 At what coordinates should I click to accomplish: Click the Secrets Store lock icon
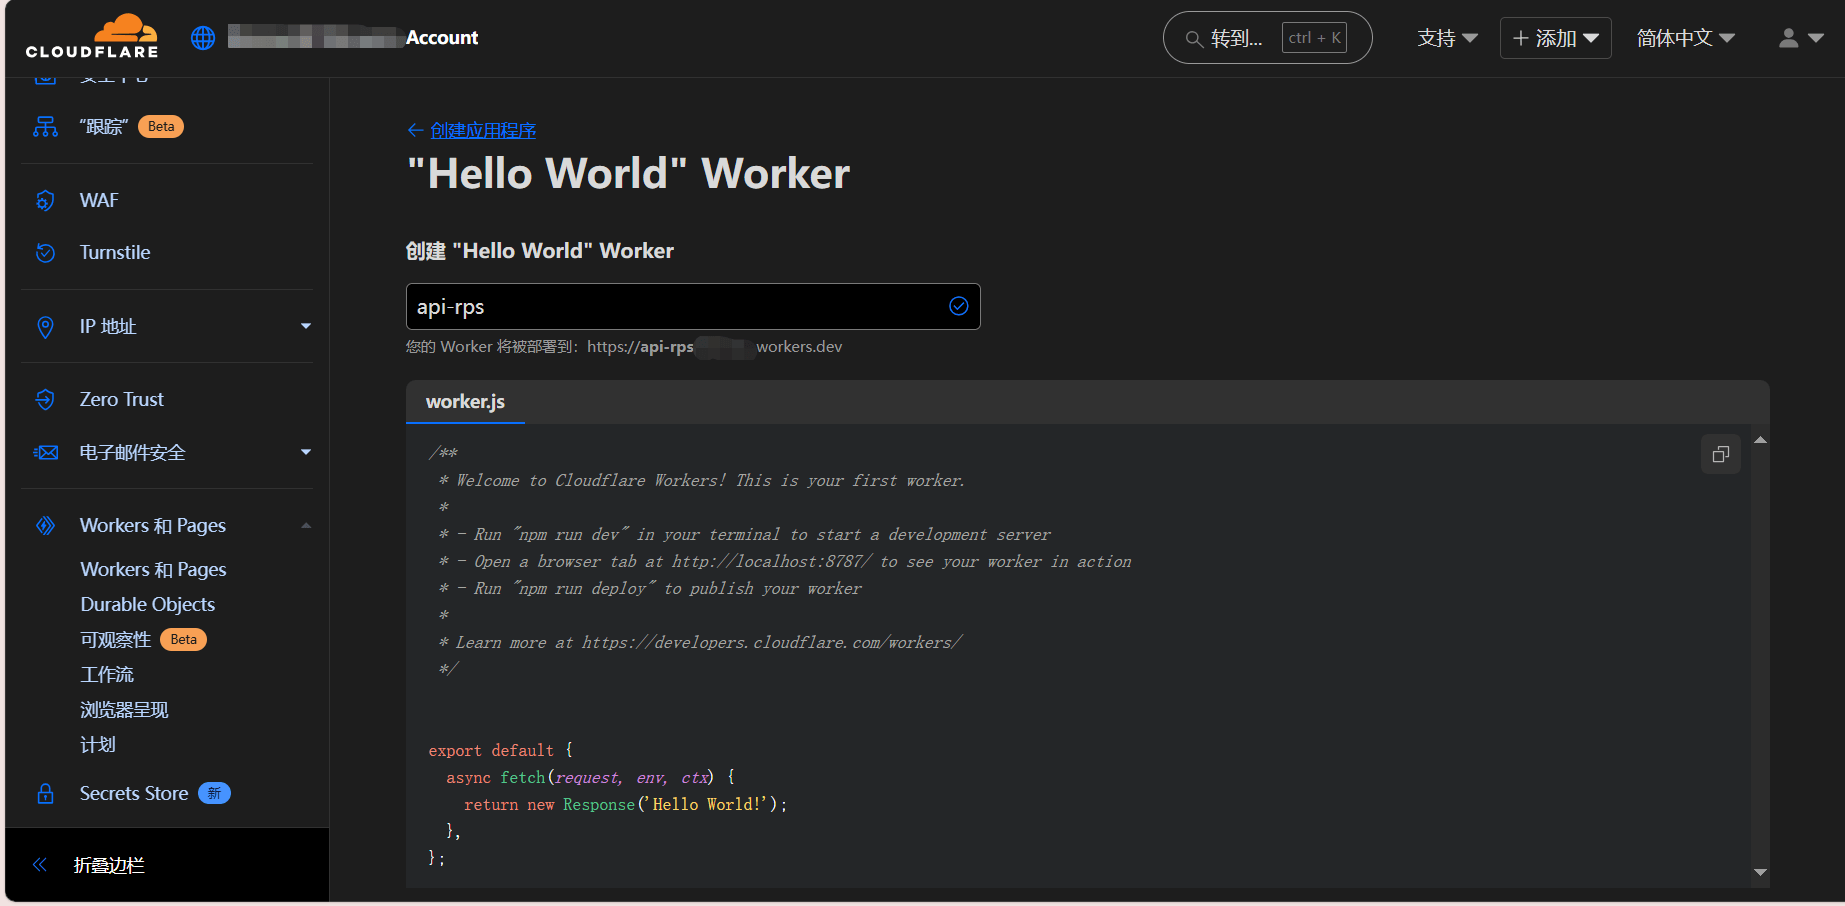coord(45,794)
